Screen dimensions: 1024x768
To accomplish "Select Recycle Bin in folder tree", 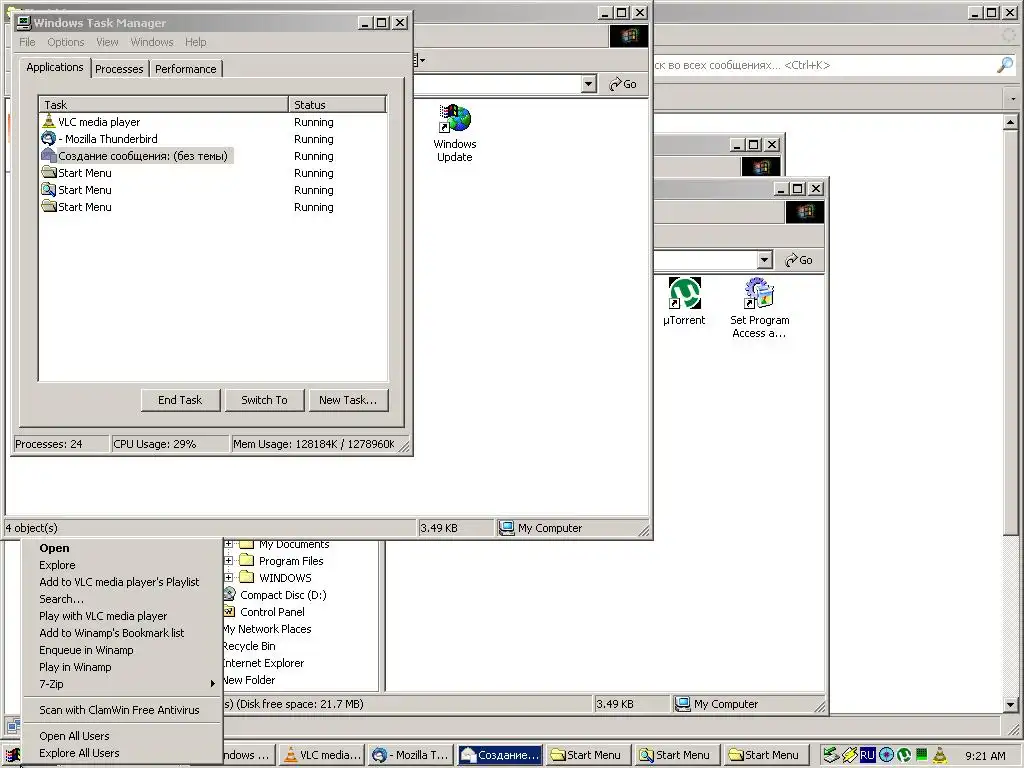I will click(x=249, y=646).
